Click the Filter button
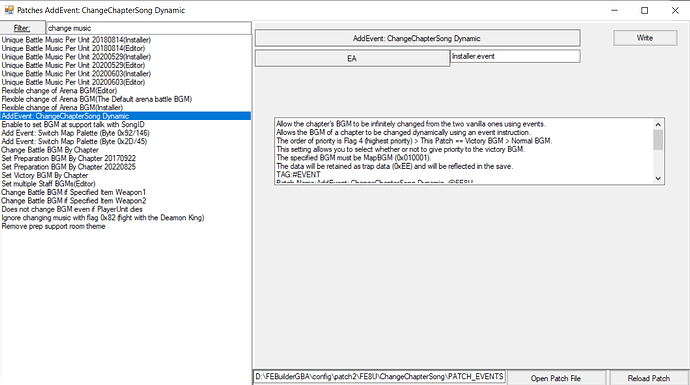 coord(22,28)
